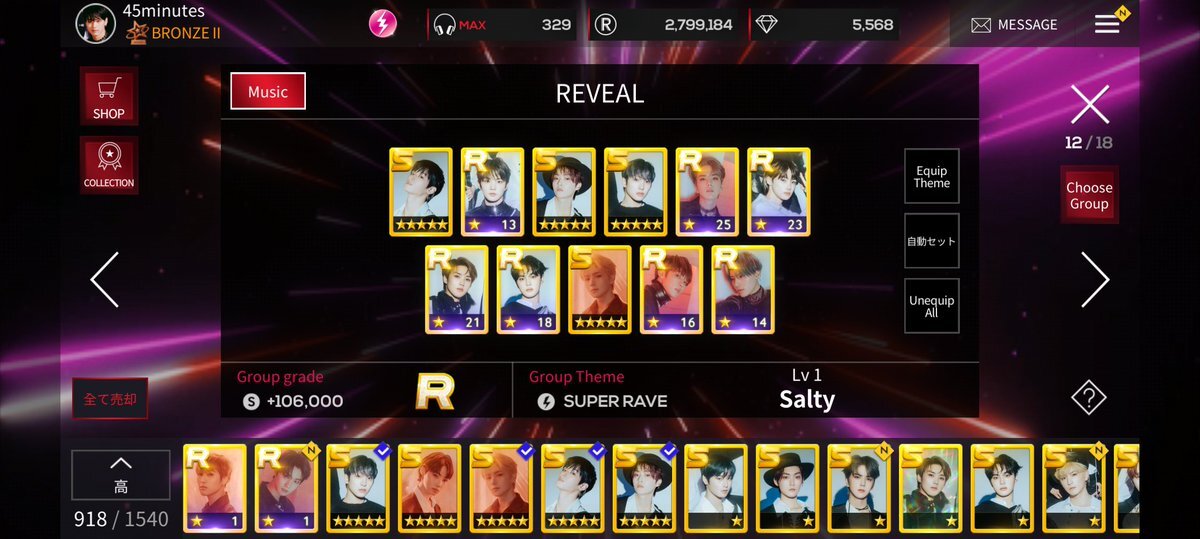This screenshot has height=539, width=1200.
Task: Click the Equip Theme button
Action: (x=932, y=176)
